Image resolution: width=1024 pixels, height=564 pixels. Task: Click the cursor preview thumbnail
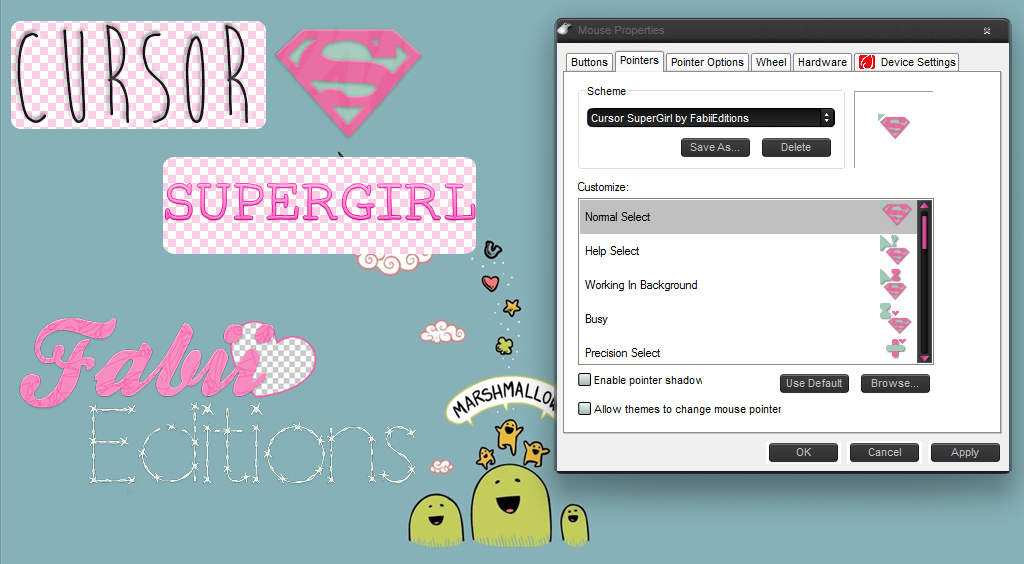(893, 126)
